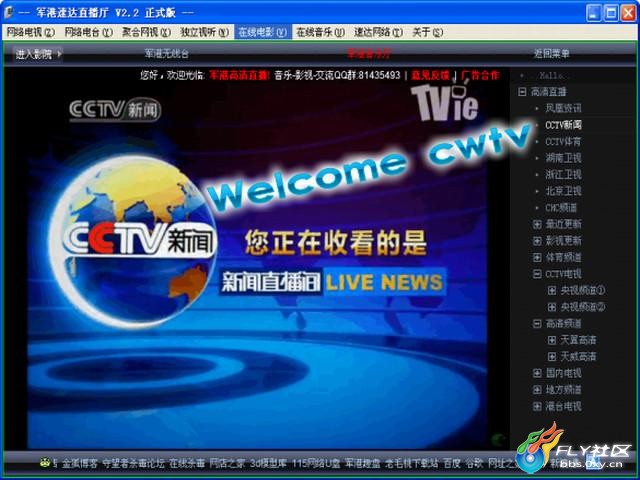Collapse the CCTV电视 tree node
Image resolution: width=640 pixels, height=480 pixels.
point(537,274)
